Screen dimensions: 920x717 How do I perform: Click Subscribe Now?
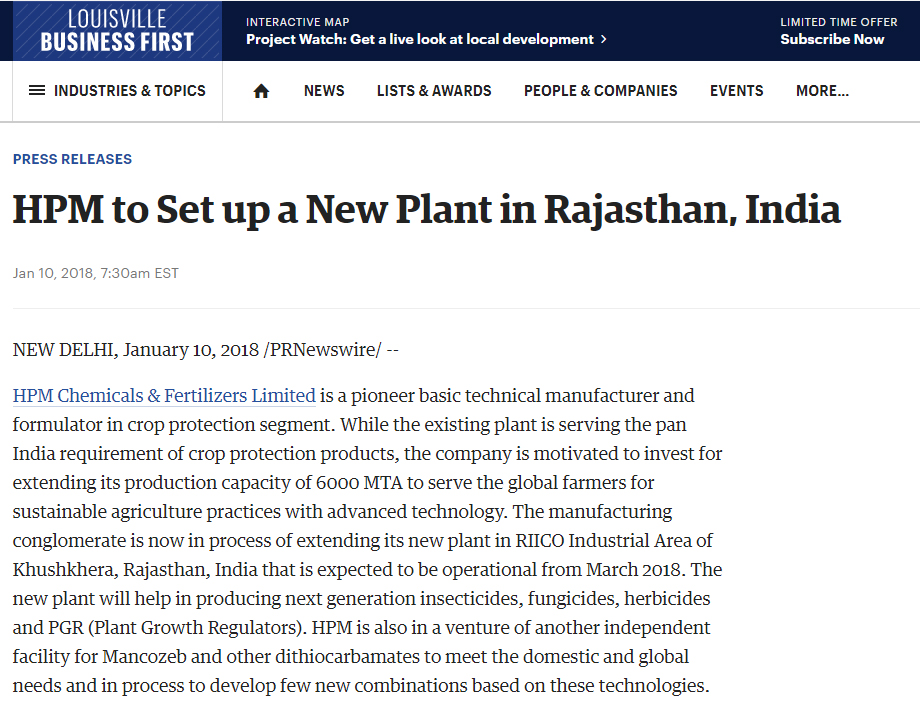tap(832, 40)
